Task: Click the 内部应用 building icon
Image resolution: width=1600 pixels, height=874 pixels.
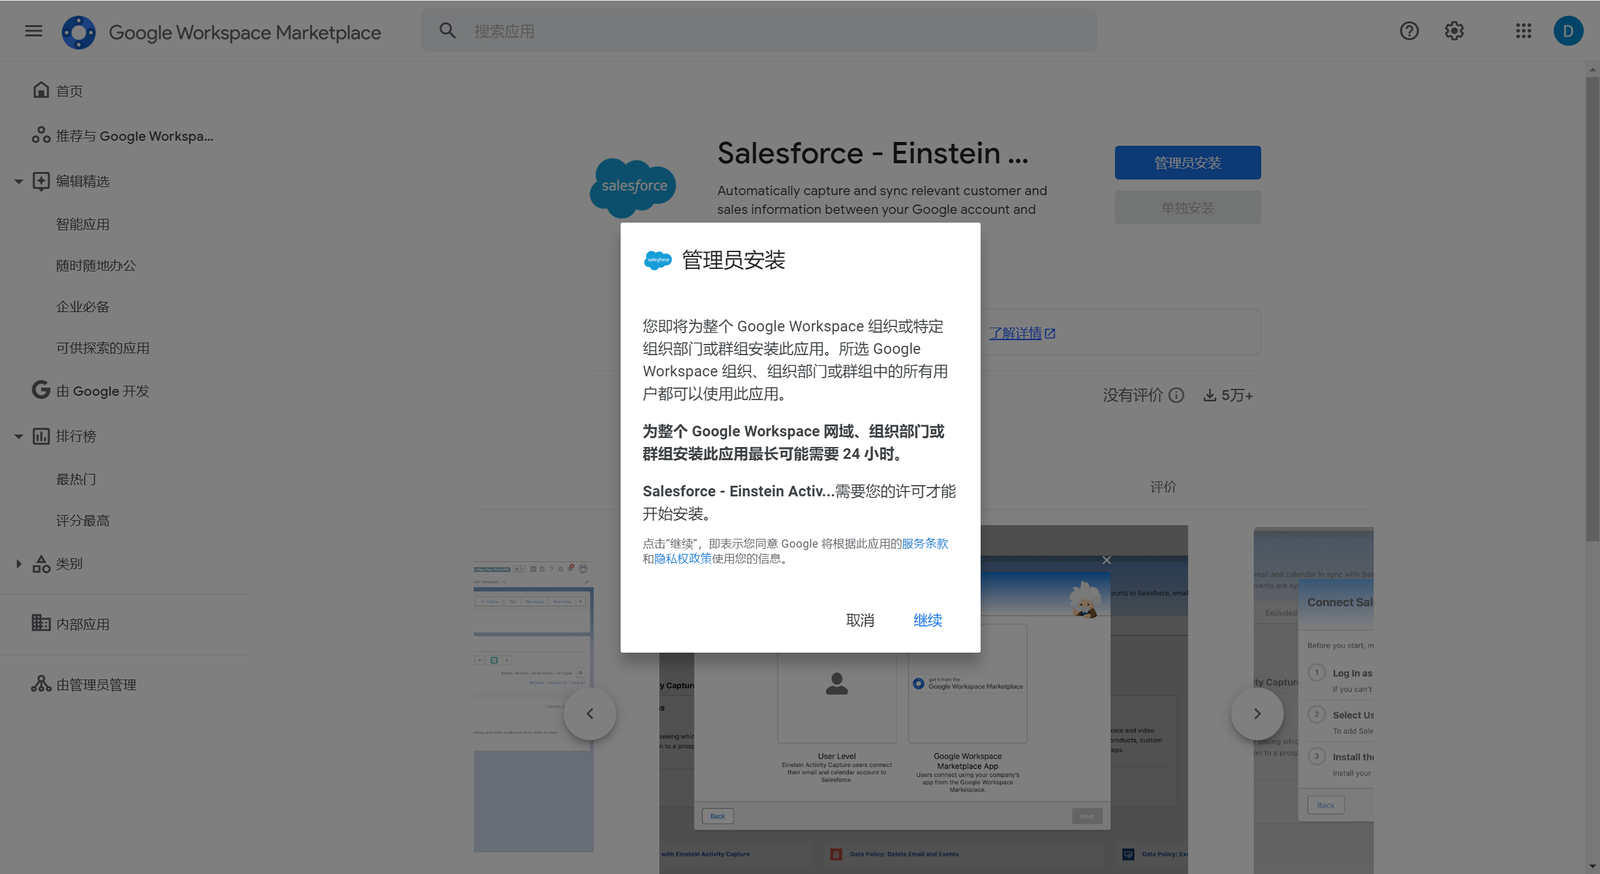Action: [x=41, y=623]
